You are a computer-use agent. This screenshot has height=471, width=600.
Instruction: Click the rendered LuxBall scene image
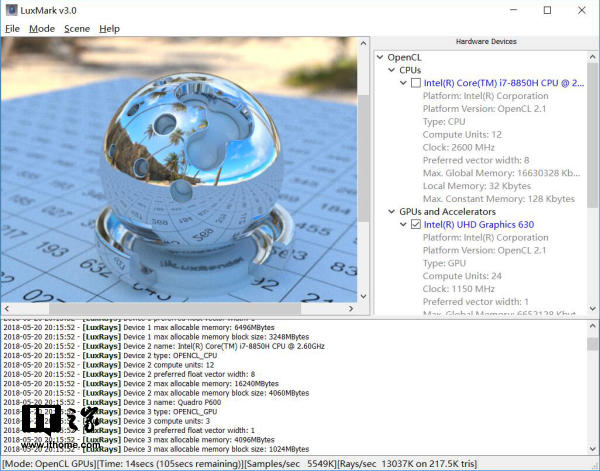[x=179, y=169]
